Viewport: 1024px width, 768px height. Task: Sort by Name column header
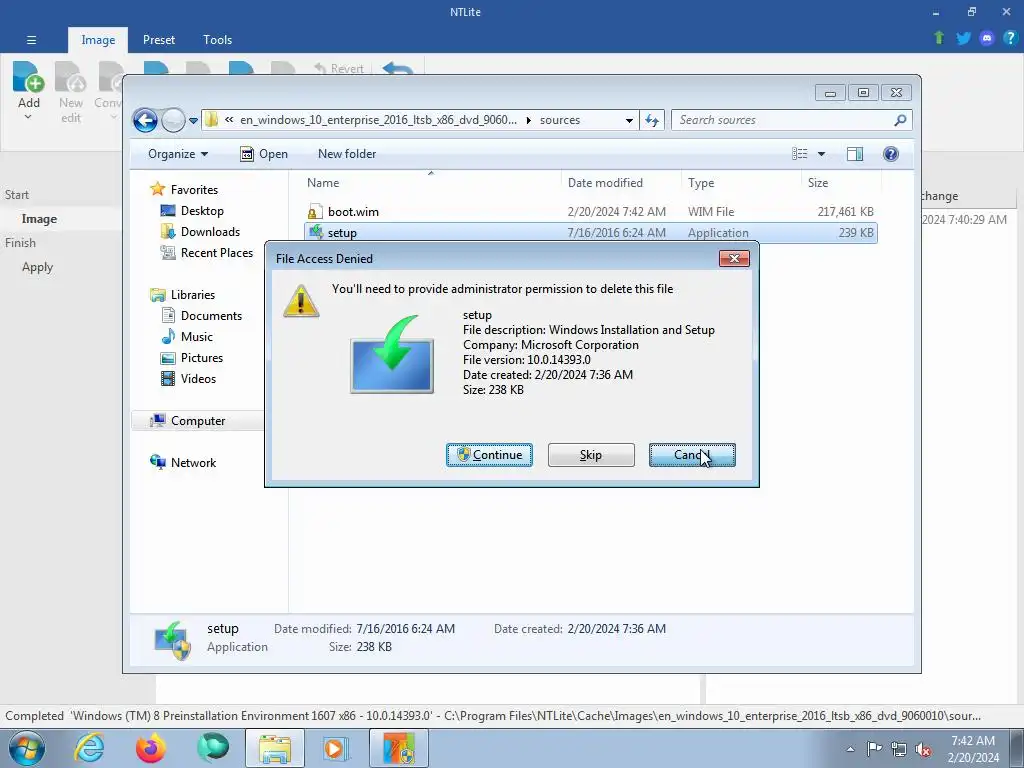tap(431, 183)
